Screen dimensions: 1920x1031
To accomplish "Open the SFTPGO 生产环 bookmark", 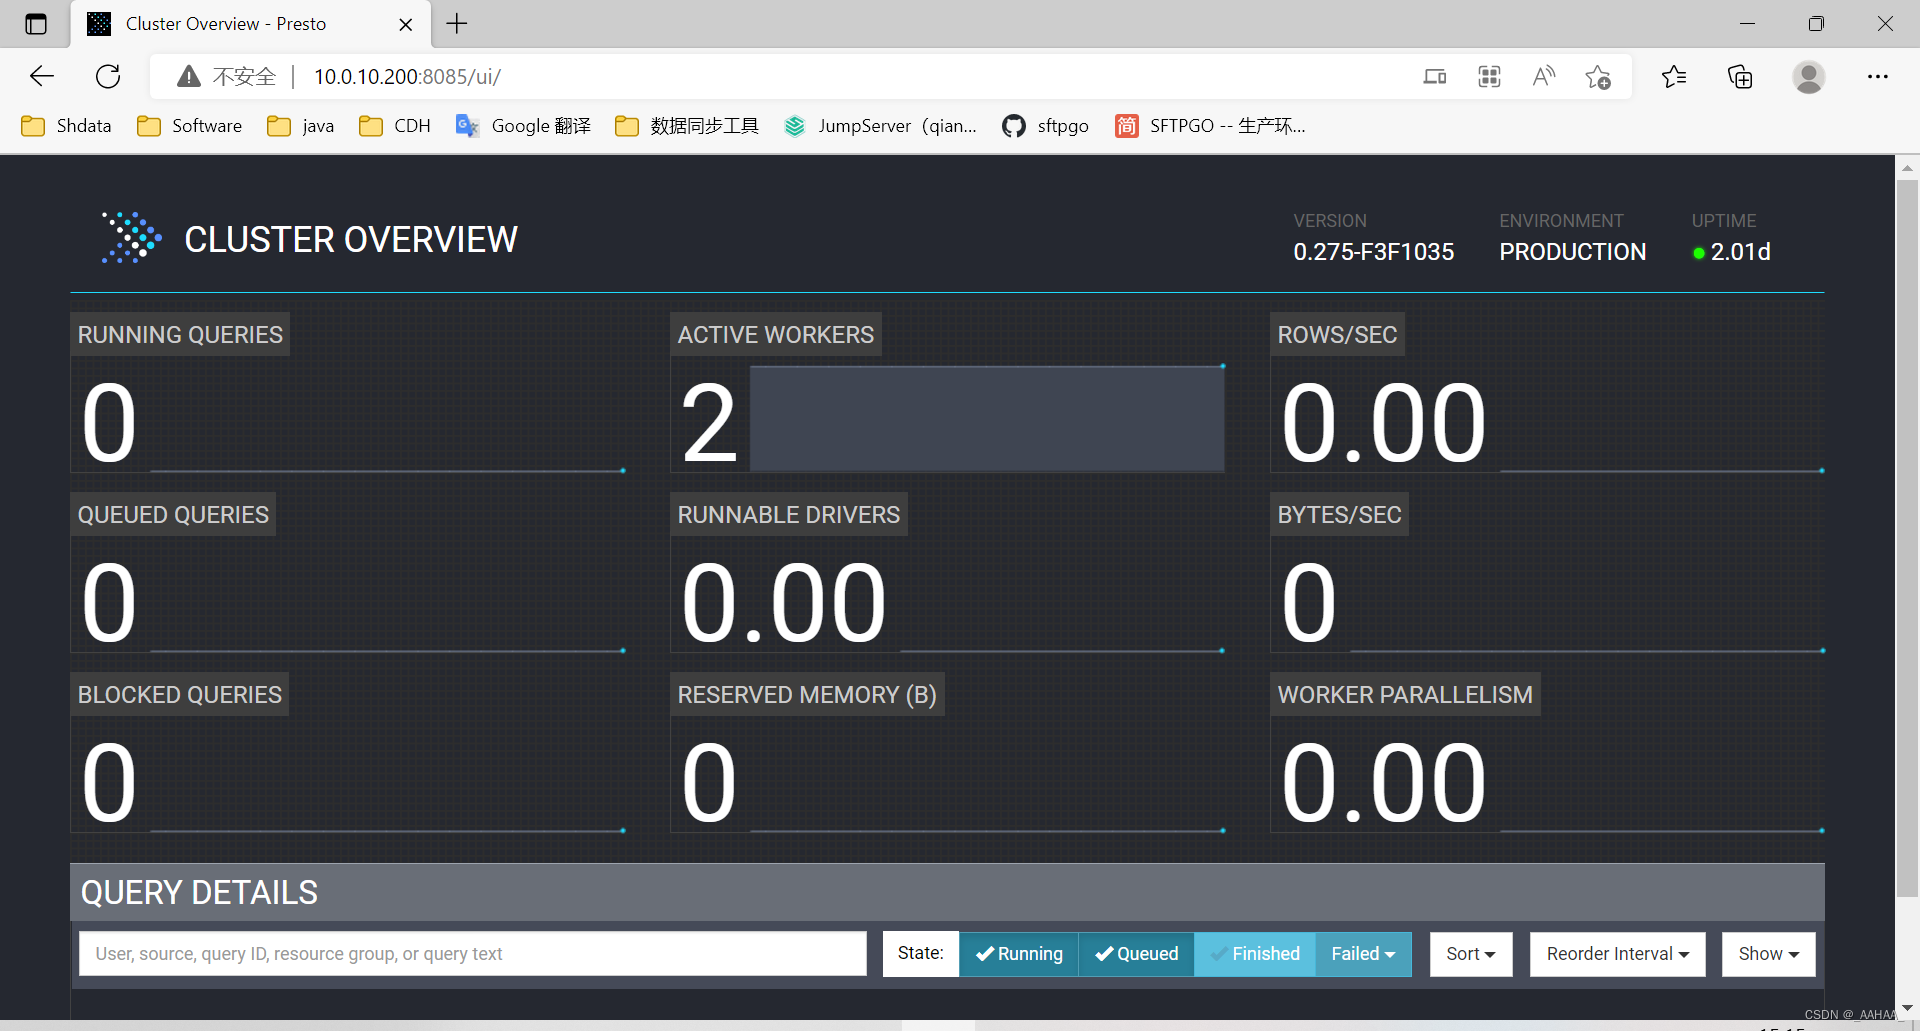I will tap(1211, 126).
